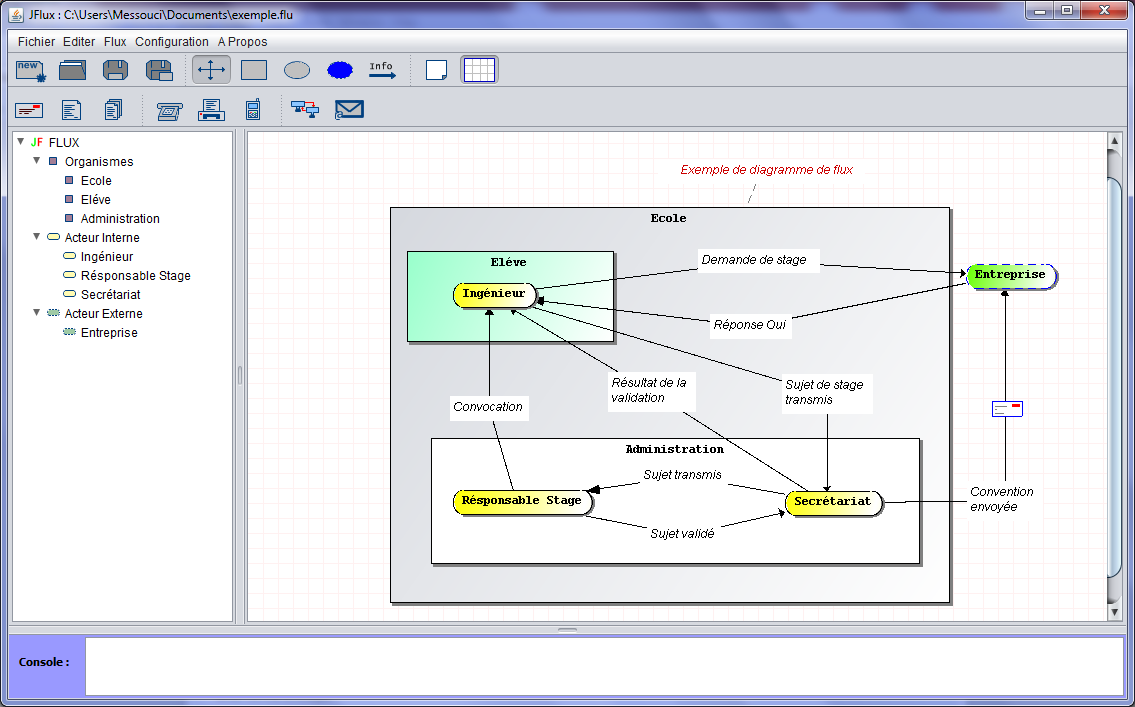Click the Acteur Interne tree label

point(102,237)
